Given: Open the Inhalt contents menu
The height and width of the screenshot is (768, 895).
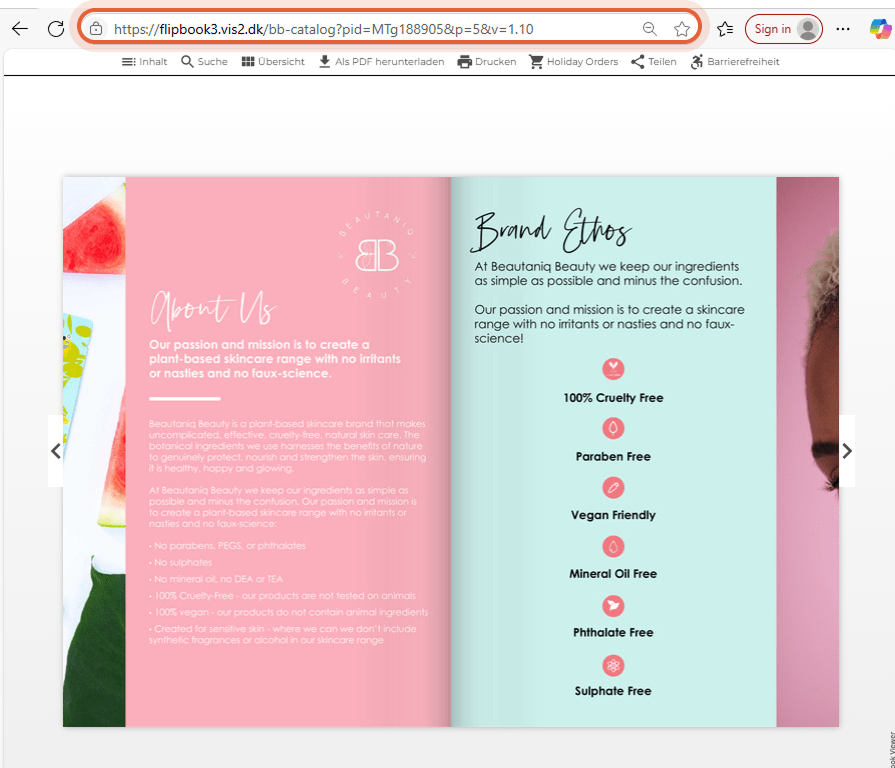Looking at the screenshot, I should pyautogui.click(x=144, y=62).
